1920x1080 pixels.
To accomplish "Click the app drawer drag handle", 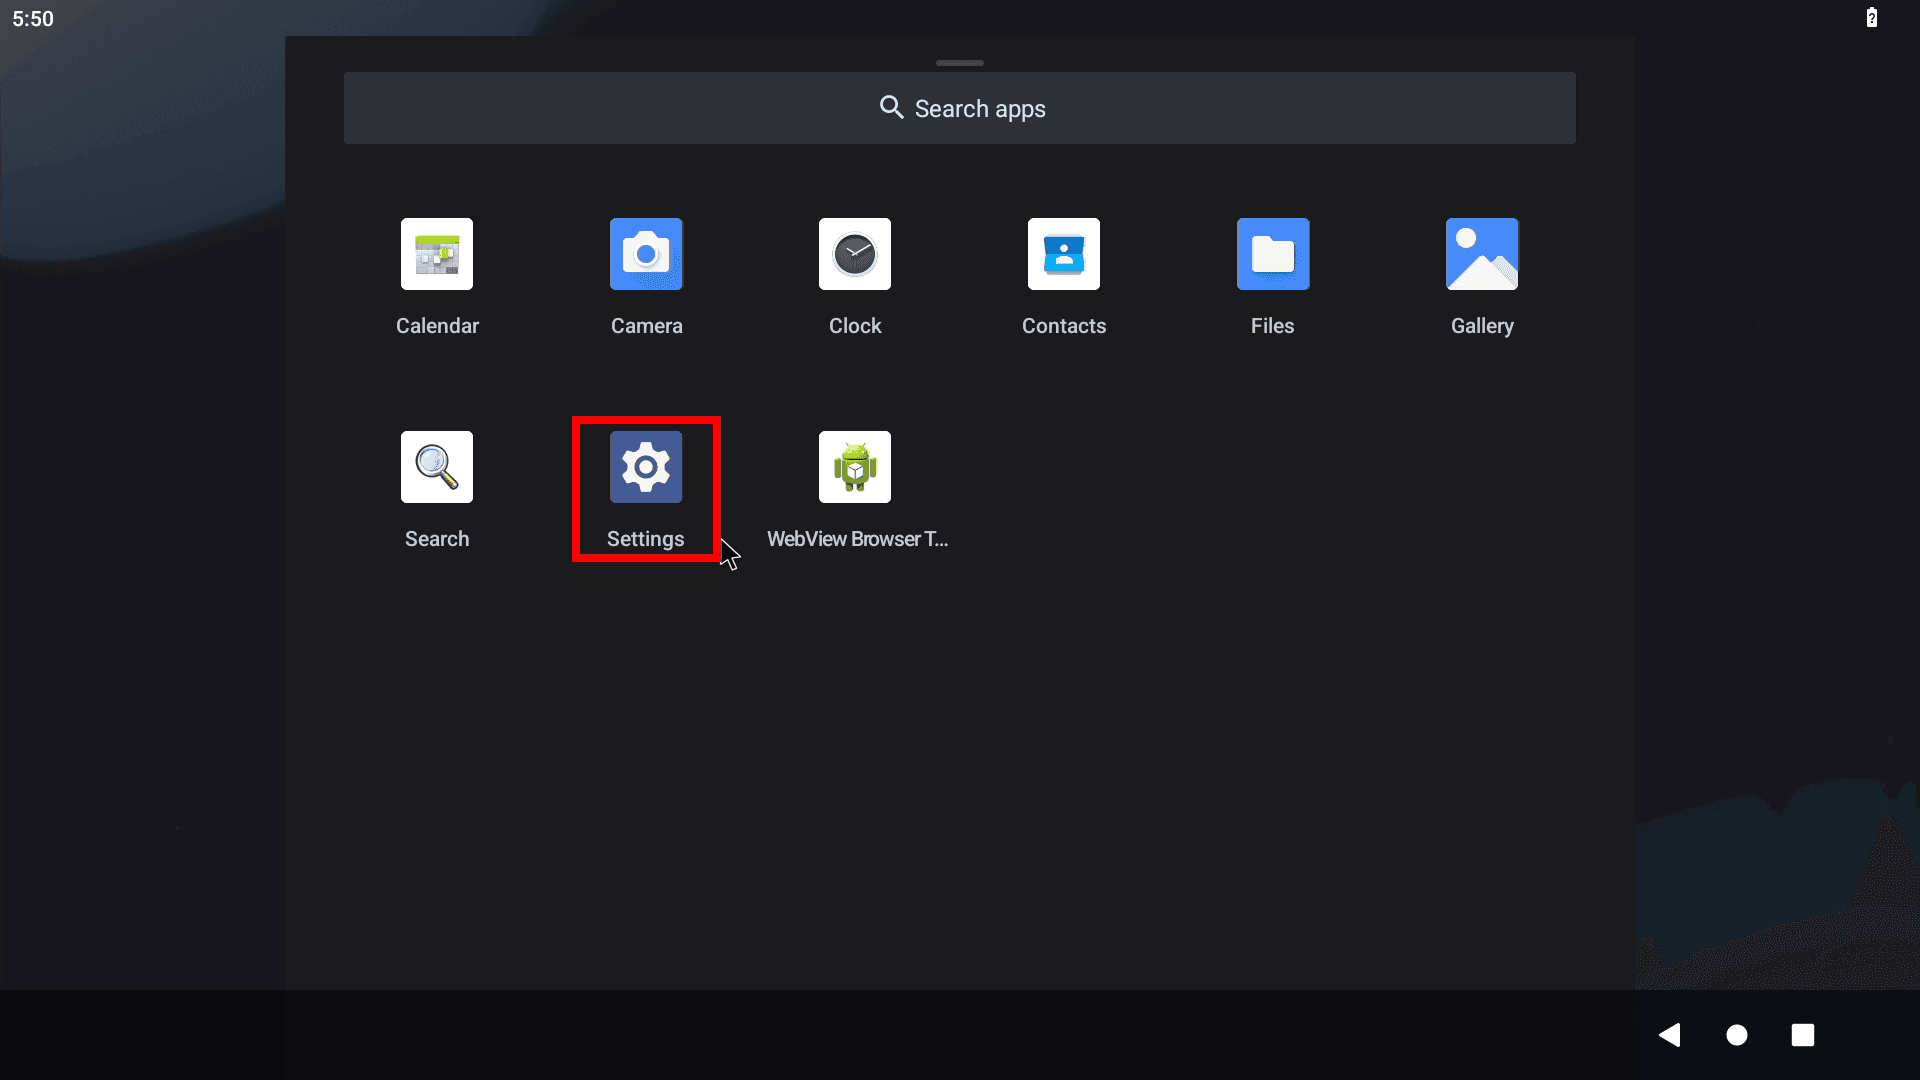I will [x=960, y=63].
